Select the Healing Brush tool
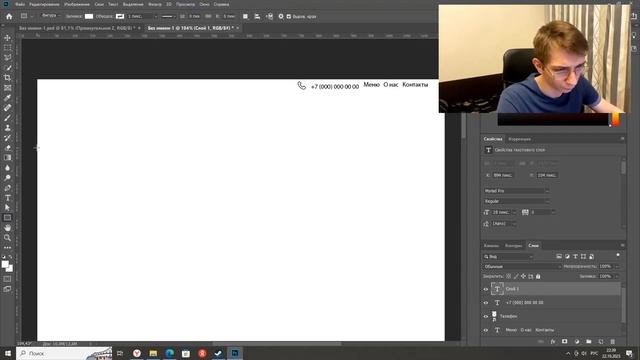Screen dimensions: 640x360 (x=7, y=108)
